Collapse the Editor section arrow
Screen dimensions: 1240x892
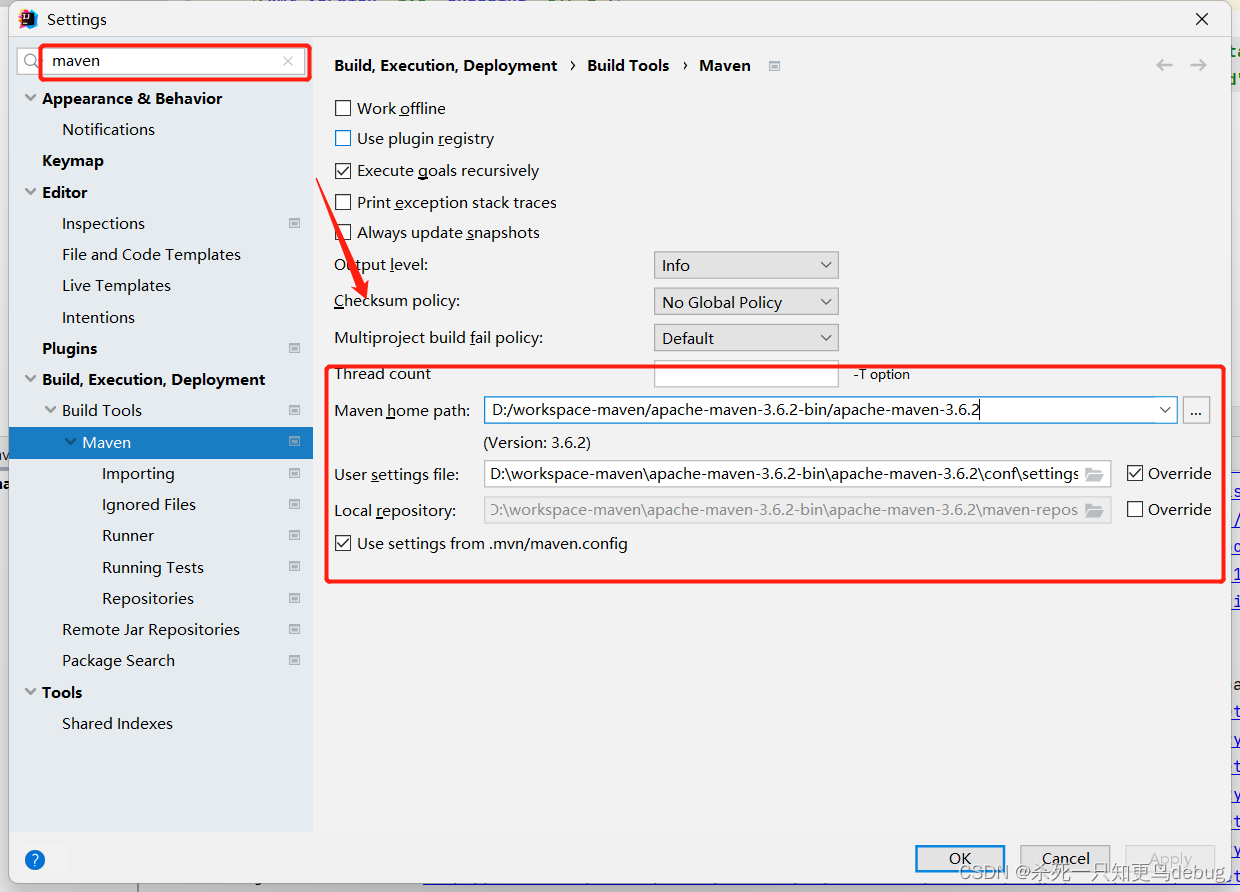coord(30,192)
